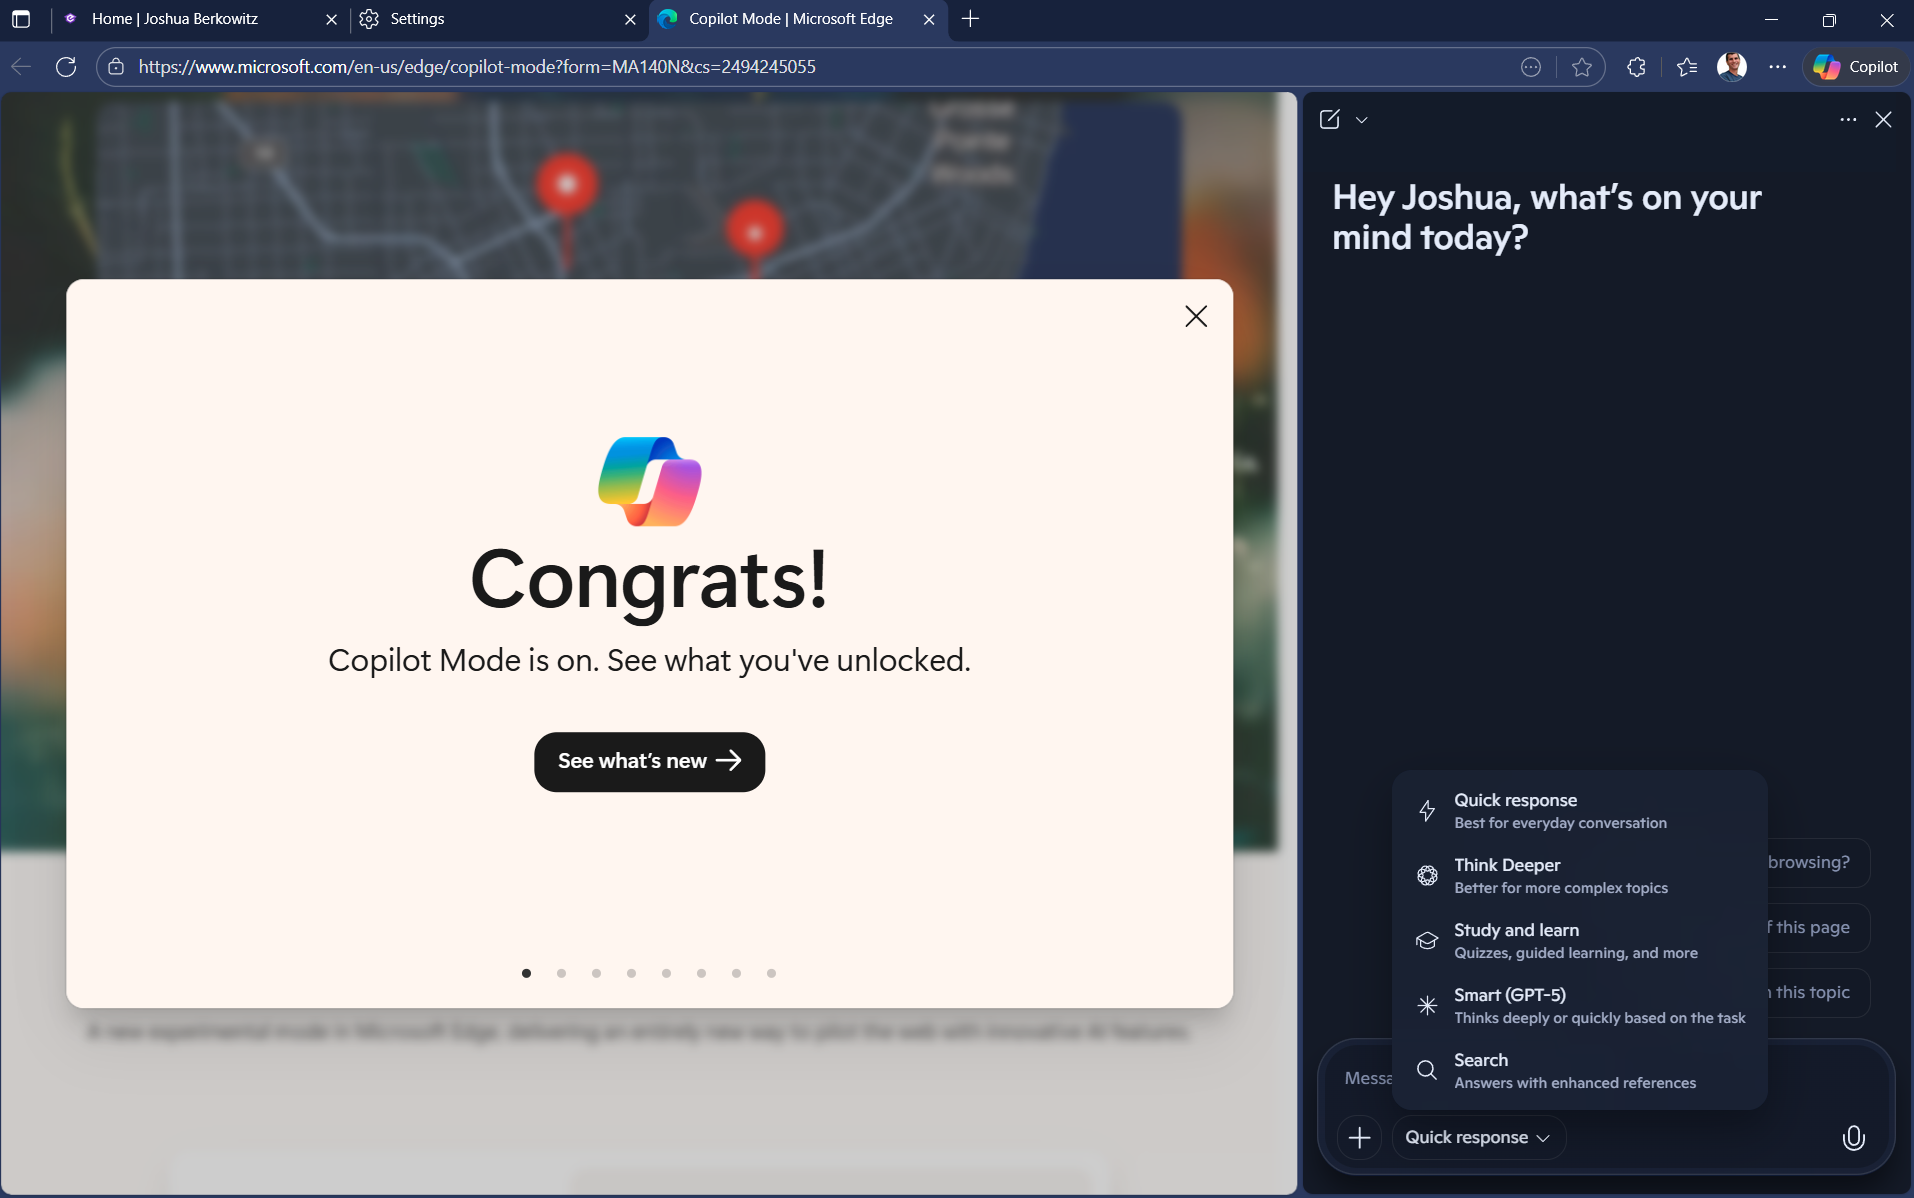The width and height of the screenshot is (1914, 1198).
Task: Refresh the current page
Action: 66,67
